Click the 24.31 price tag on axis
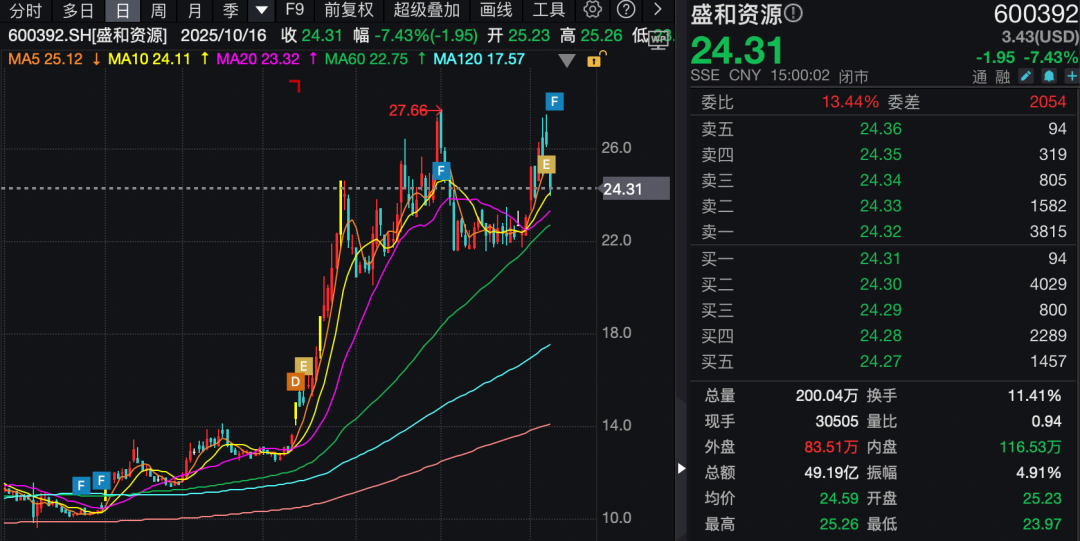Screen dimensions: 1080x541 click(x=636, y=189)
